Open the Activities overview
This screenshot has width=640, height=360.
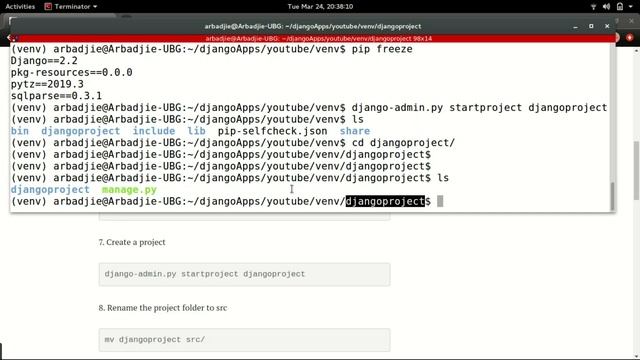pyautogui.click(x=20, y=7)
